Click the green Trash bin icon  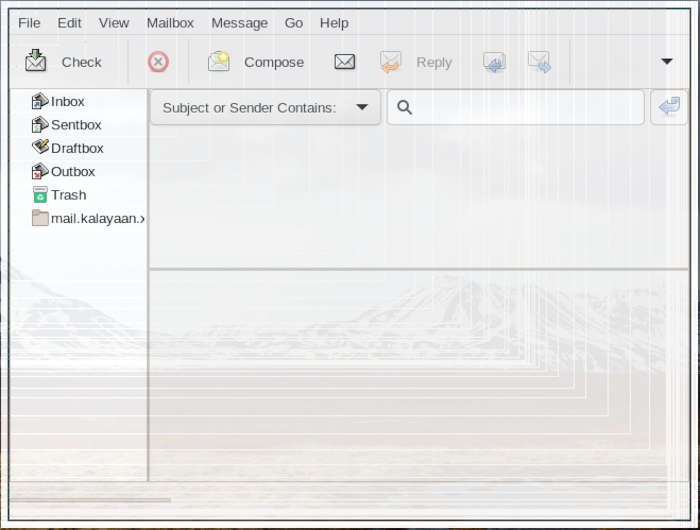(40, 195)
